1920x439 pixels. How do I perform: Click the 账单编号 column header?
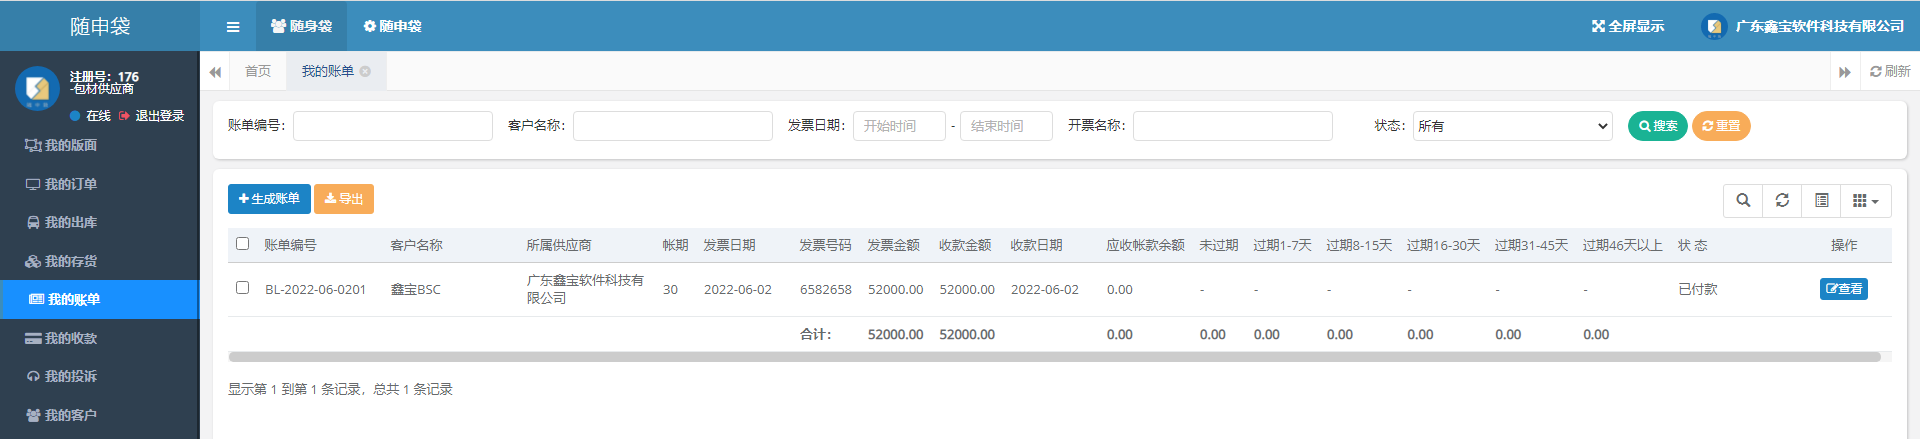tap(290, 245)
